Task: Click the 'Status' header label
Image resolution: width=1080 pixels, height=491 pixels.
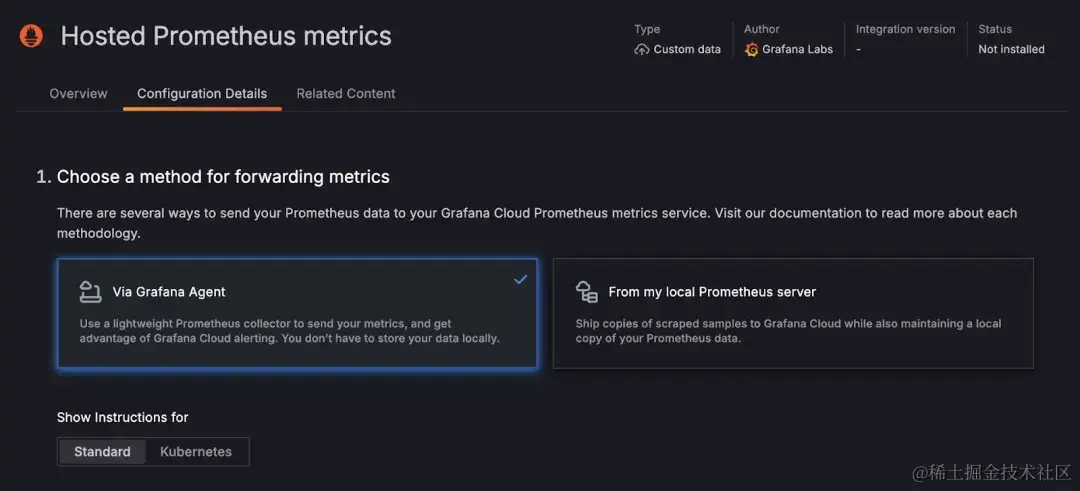Action: coord(995,29)
